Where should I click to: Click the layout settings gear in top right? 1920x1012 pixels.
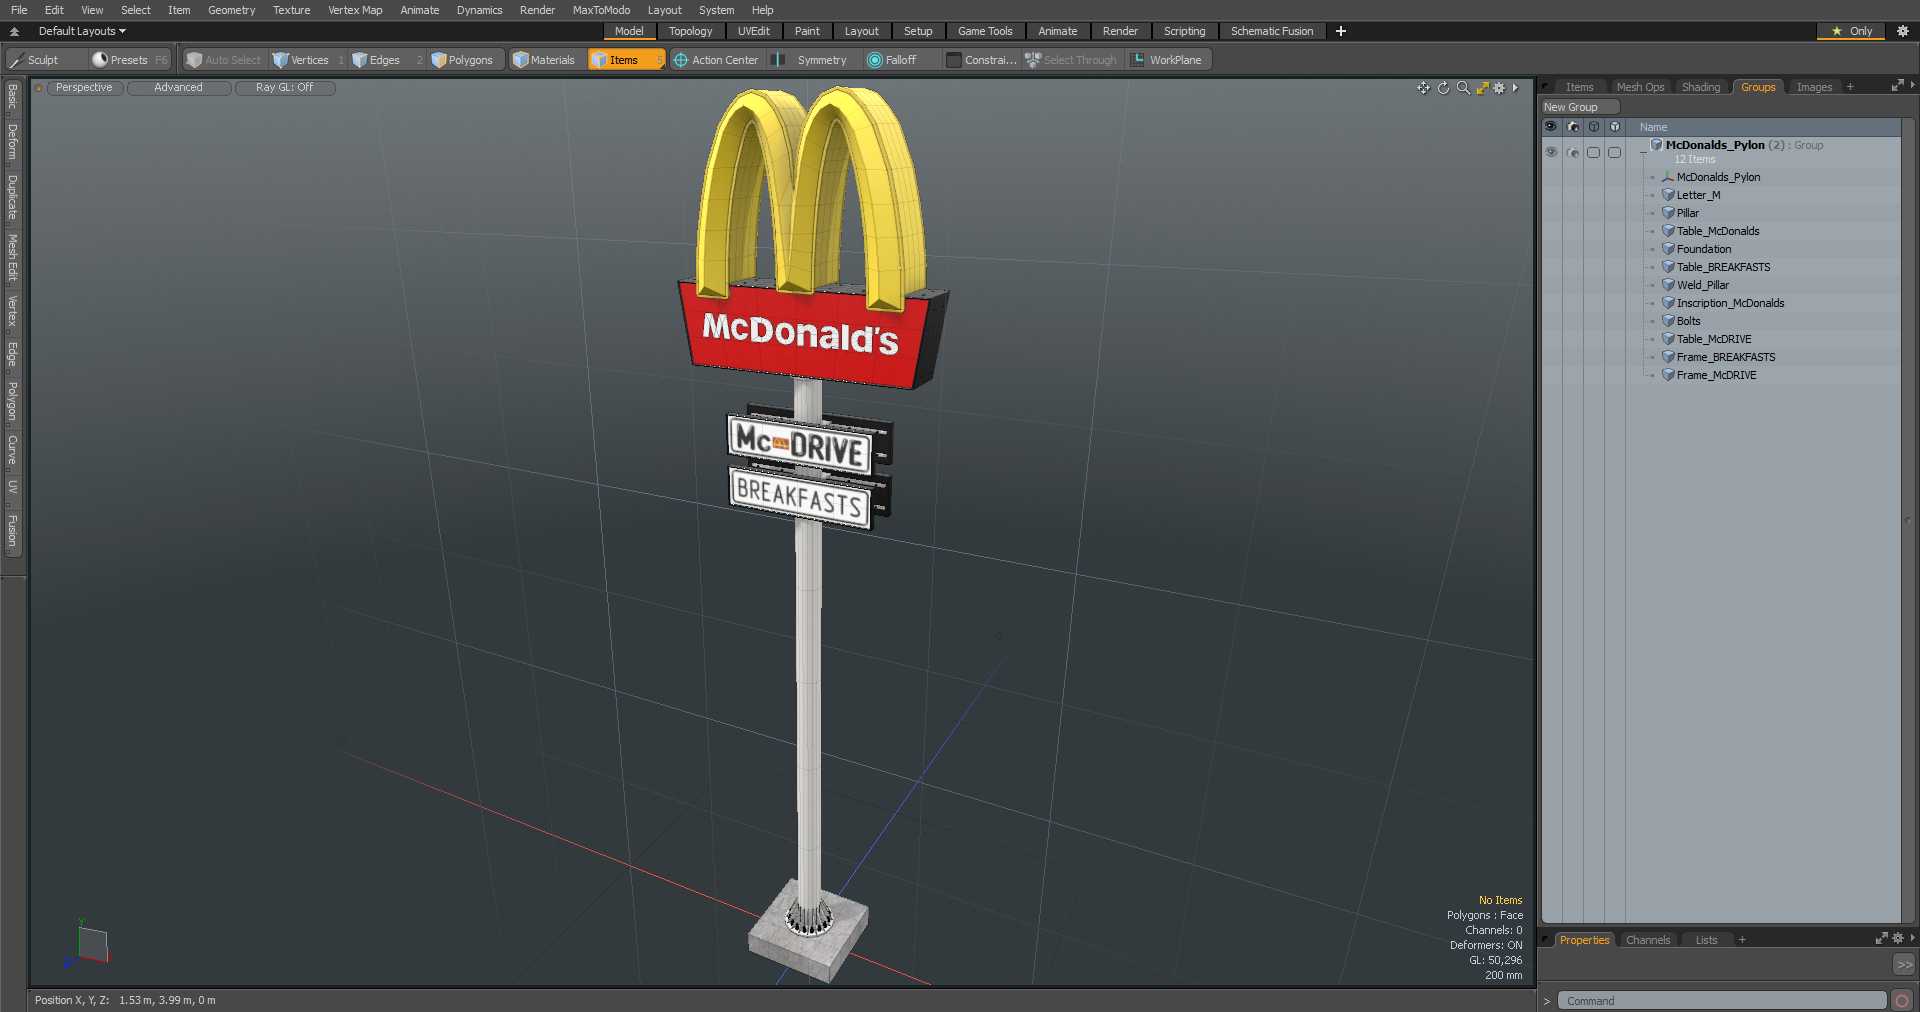pos(1903,31)
